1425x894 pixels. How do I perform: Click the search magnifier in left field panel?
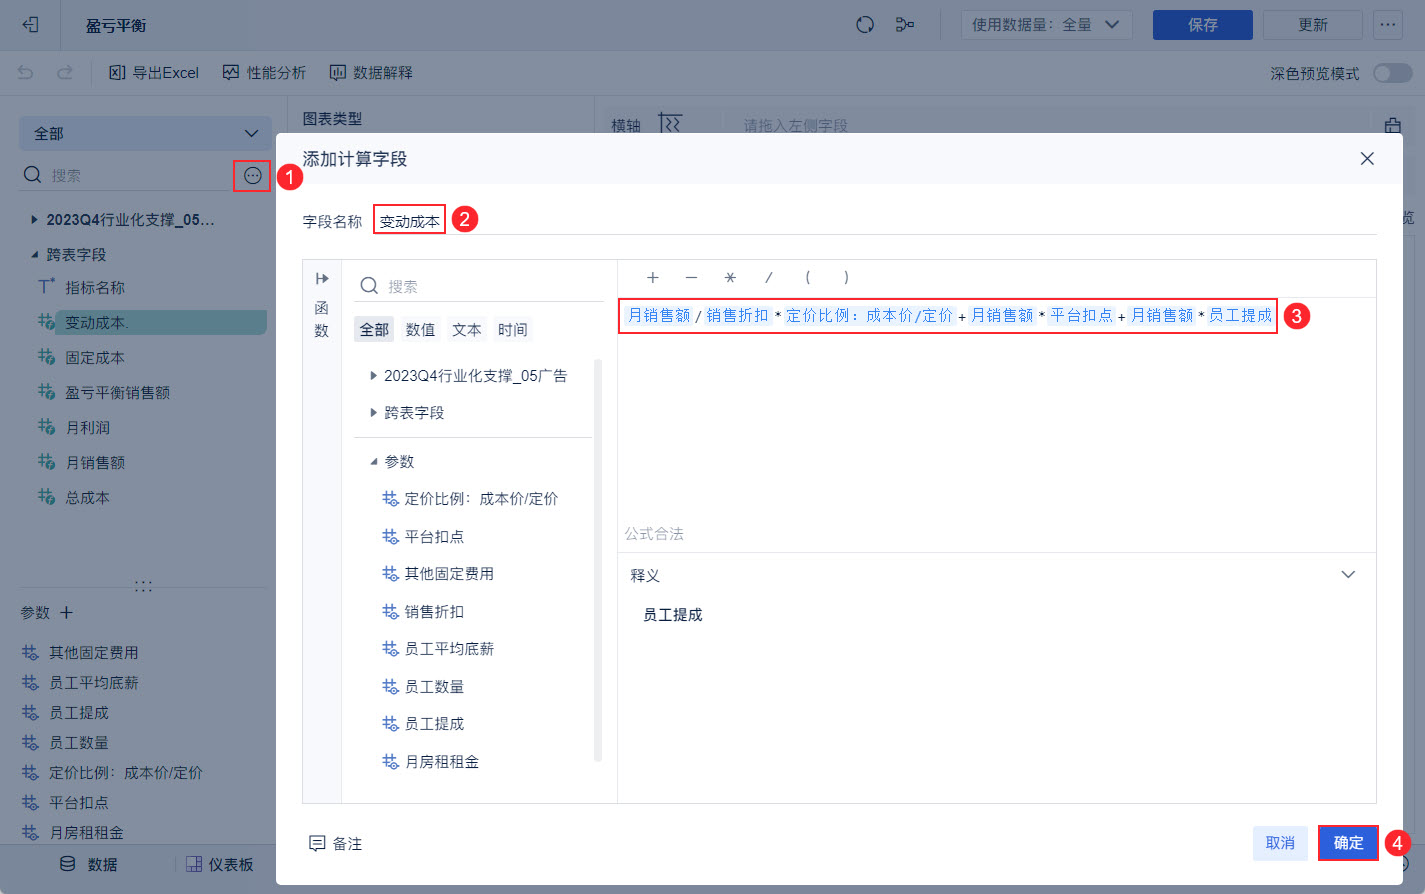(x=32, y=175)
